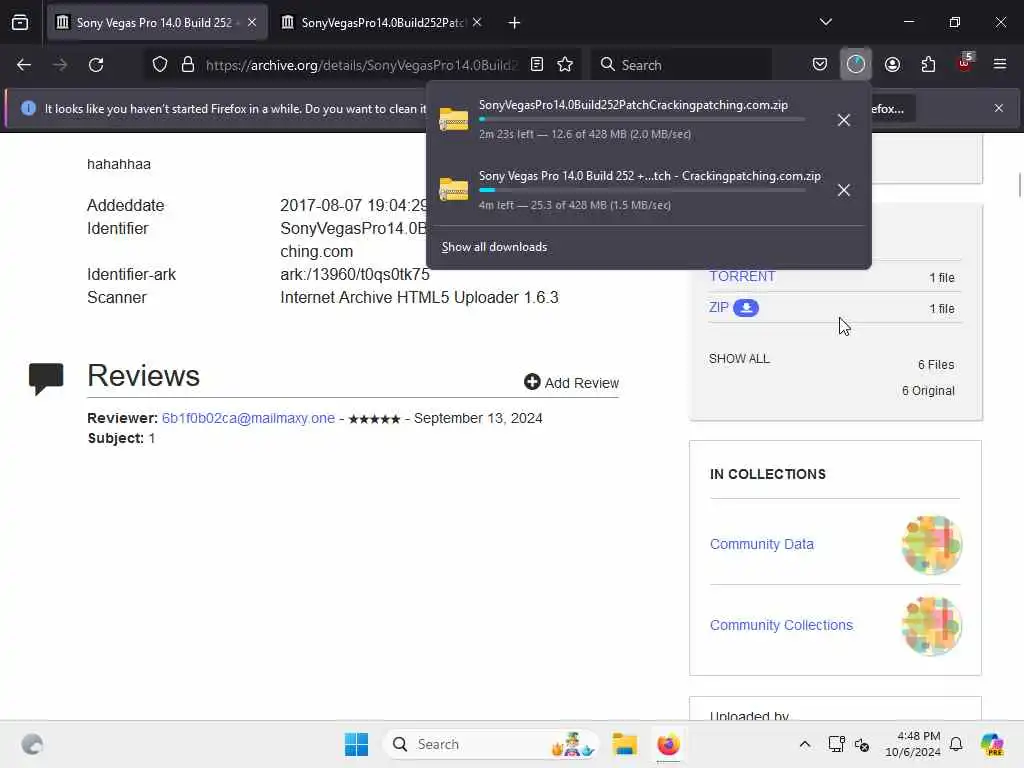Expand the list all tabs chevron
1024x768 pixels.
pyautogui.click(x=826, y=22)
